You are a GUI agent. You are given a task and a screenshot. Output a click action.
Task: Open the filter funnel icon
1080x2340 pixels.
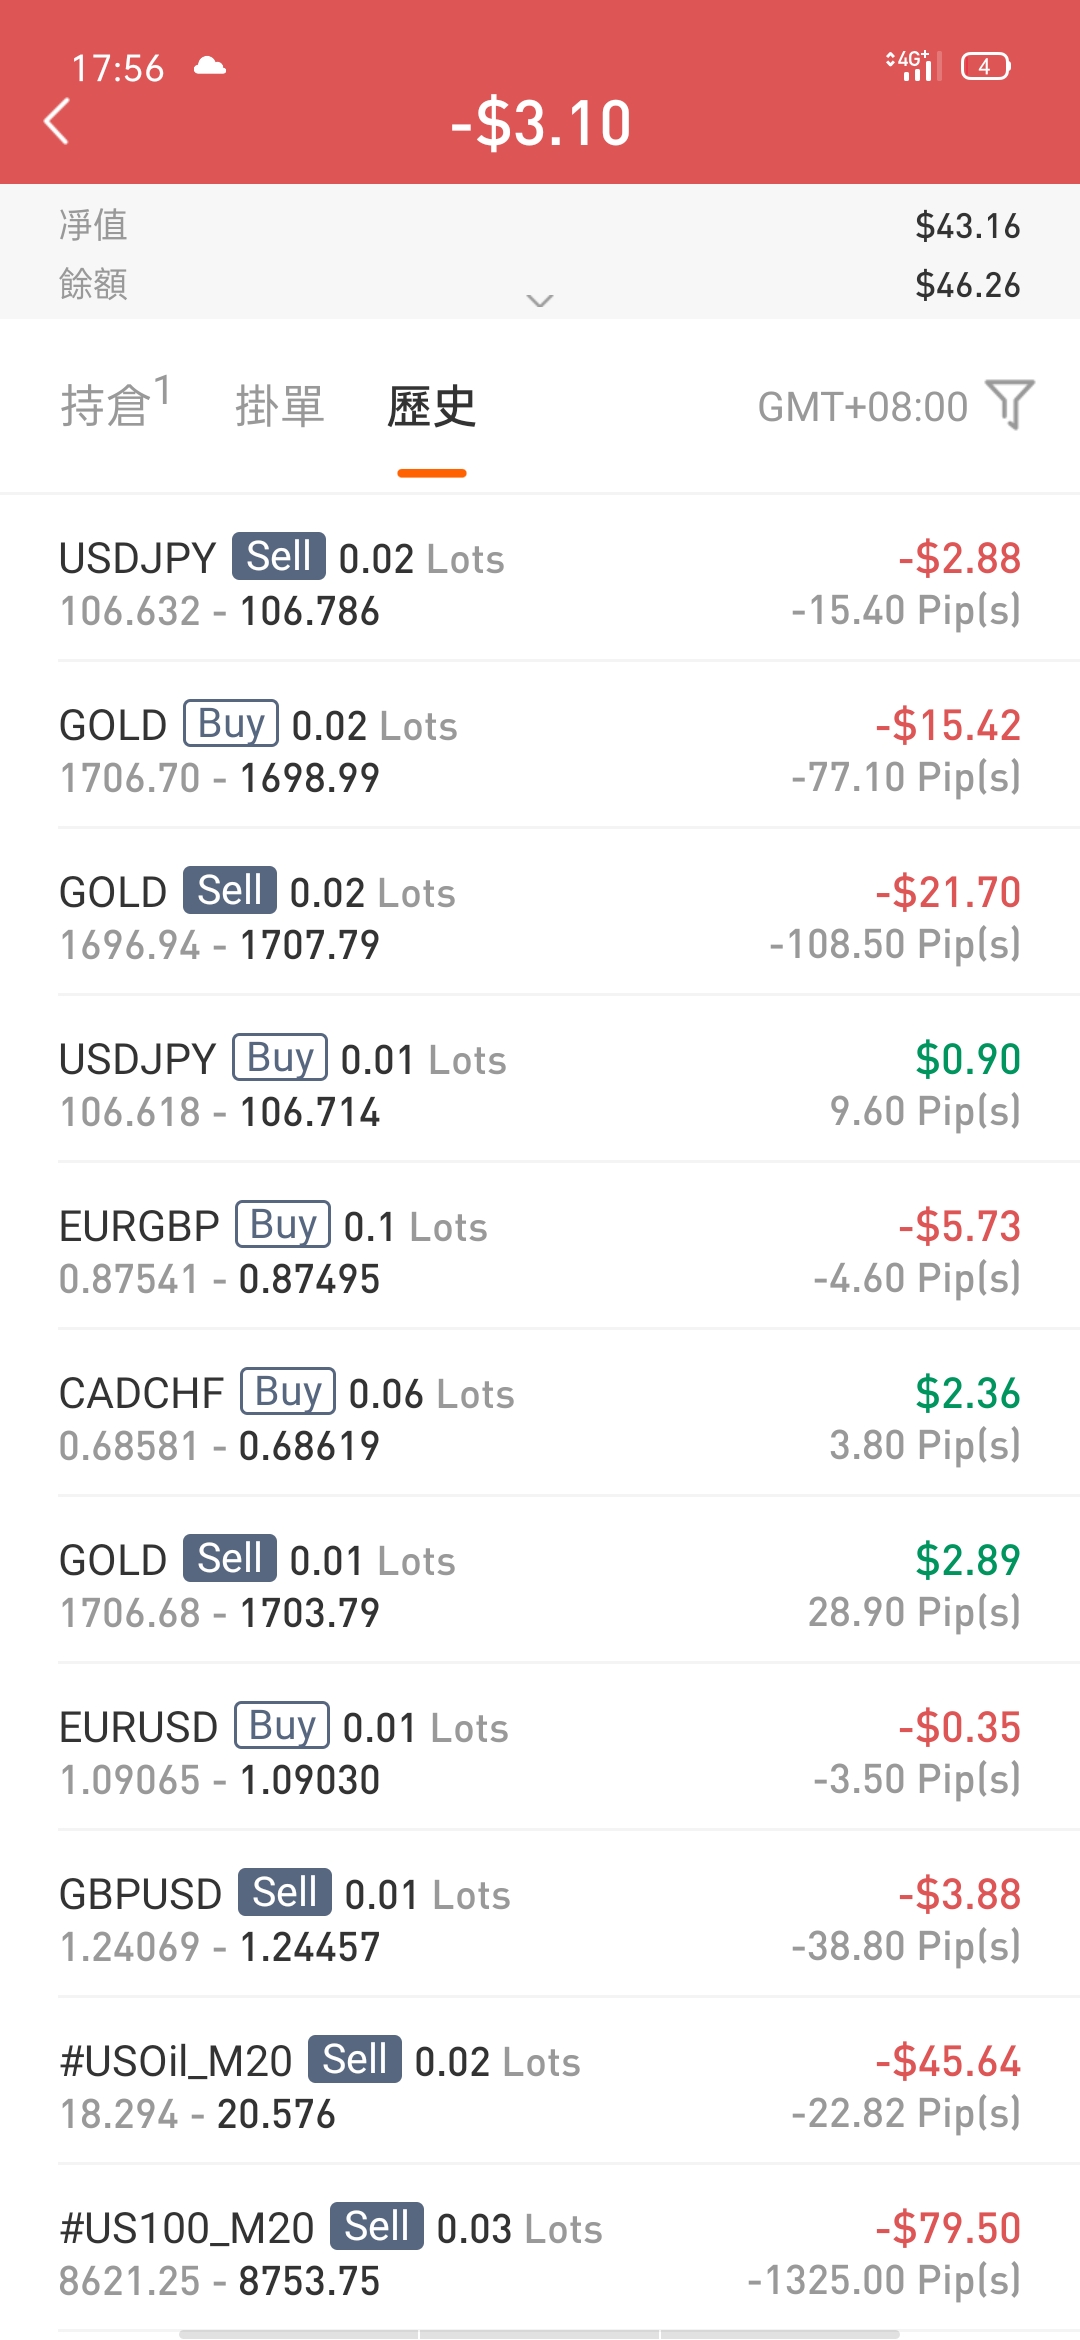(x=1010, y=405)
